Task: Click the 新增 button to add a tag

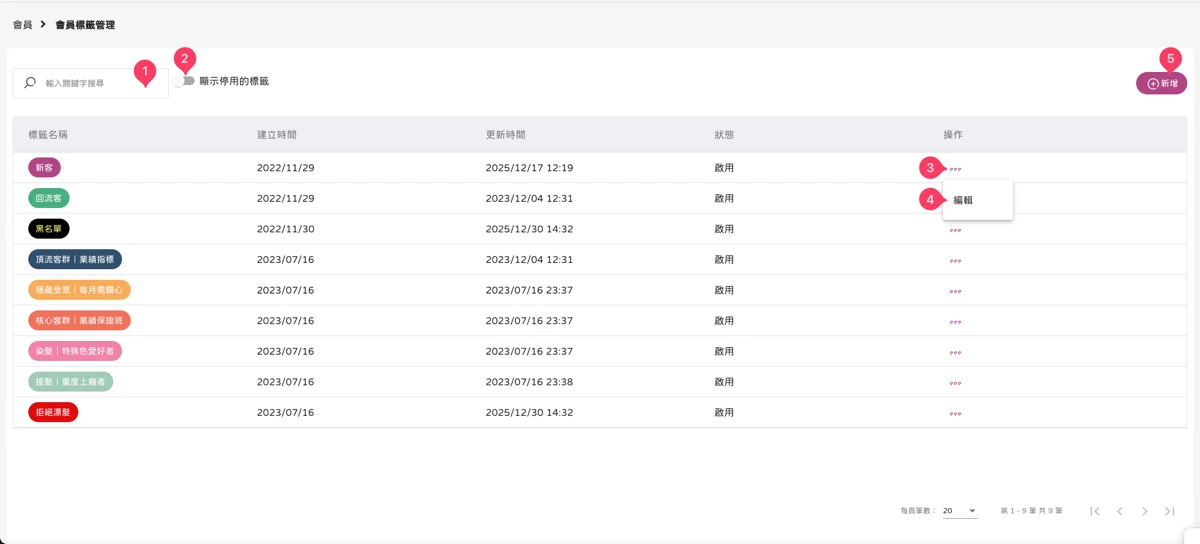Action: coord(1162,83)
